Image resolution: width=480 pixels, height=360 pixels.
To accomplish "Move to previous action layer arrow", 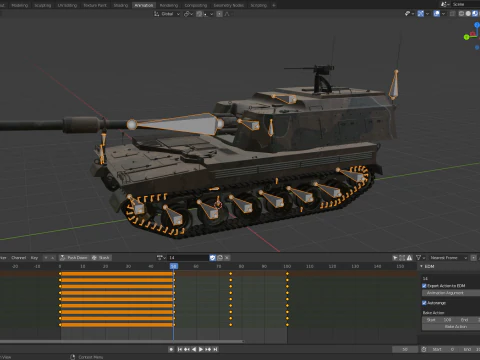I will (x=46, y=258).
